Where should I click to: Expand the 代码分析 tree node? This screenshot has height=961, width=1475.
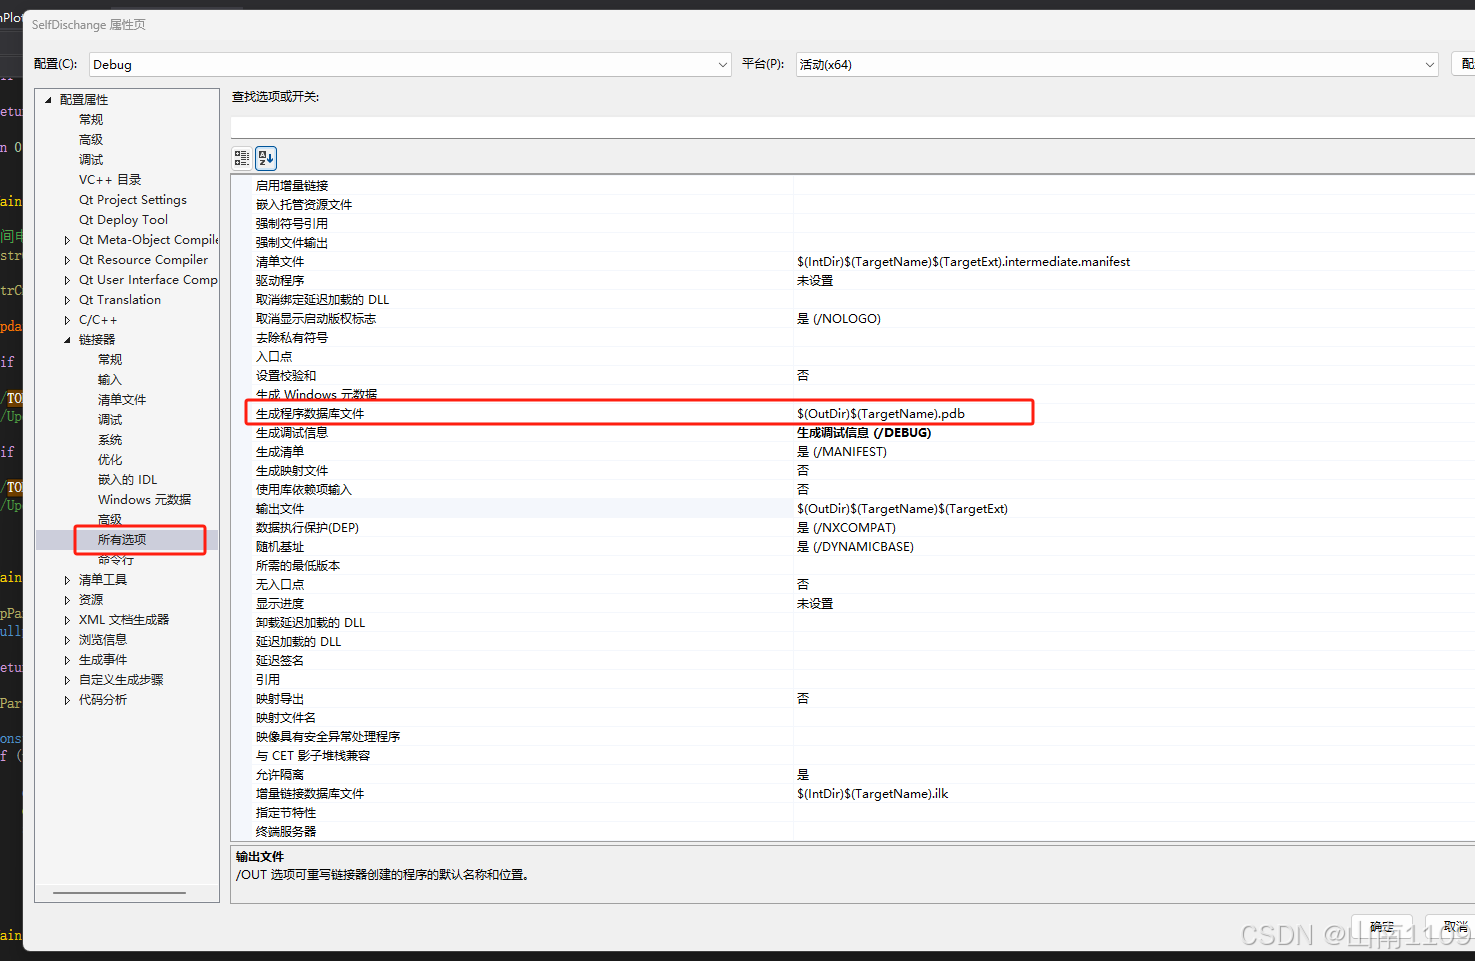pyautogui.click(x=67, y=700)
